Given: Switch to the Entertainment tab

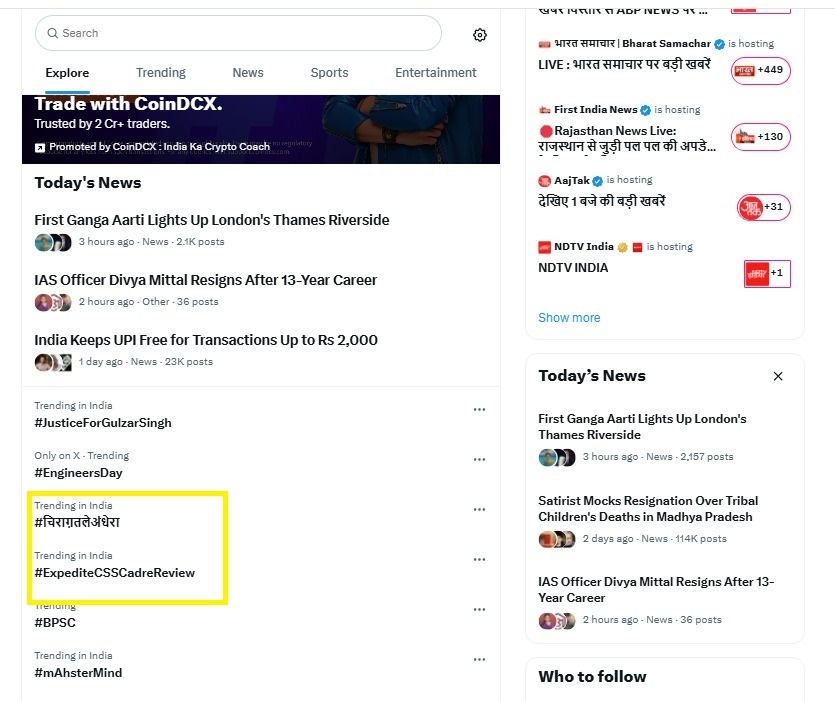Looking at the screenshot, I should [436, 73].
